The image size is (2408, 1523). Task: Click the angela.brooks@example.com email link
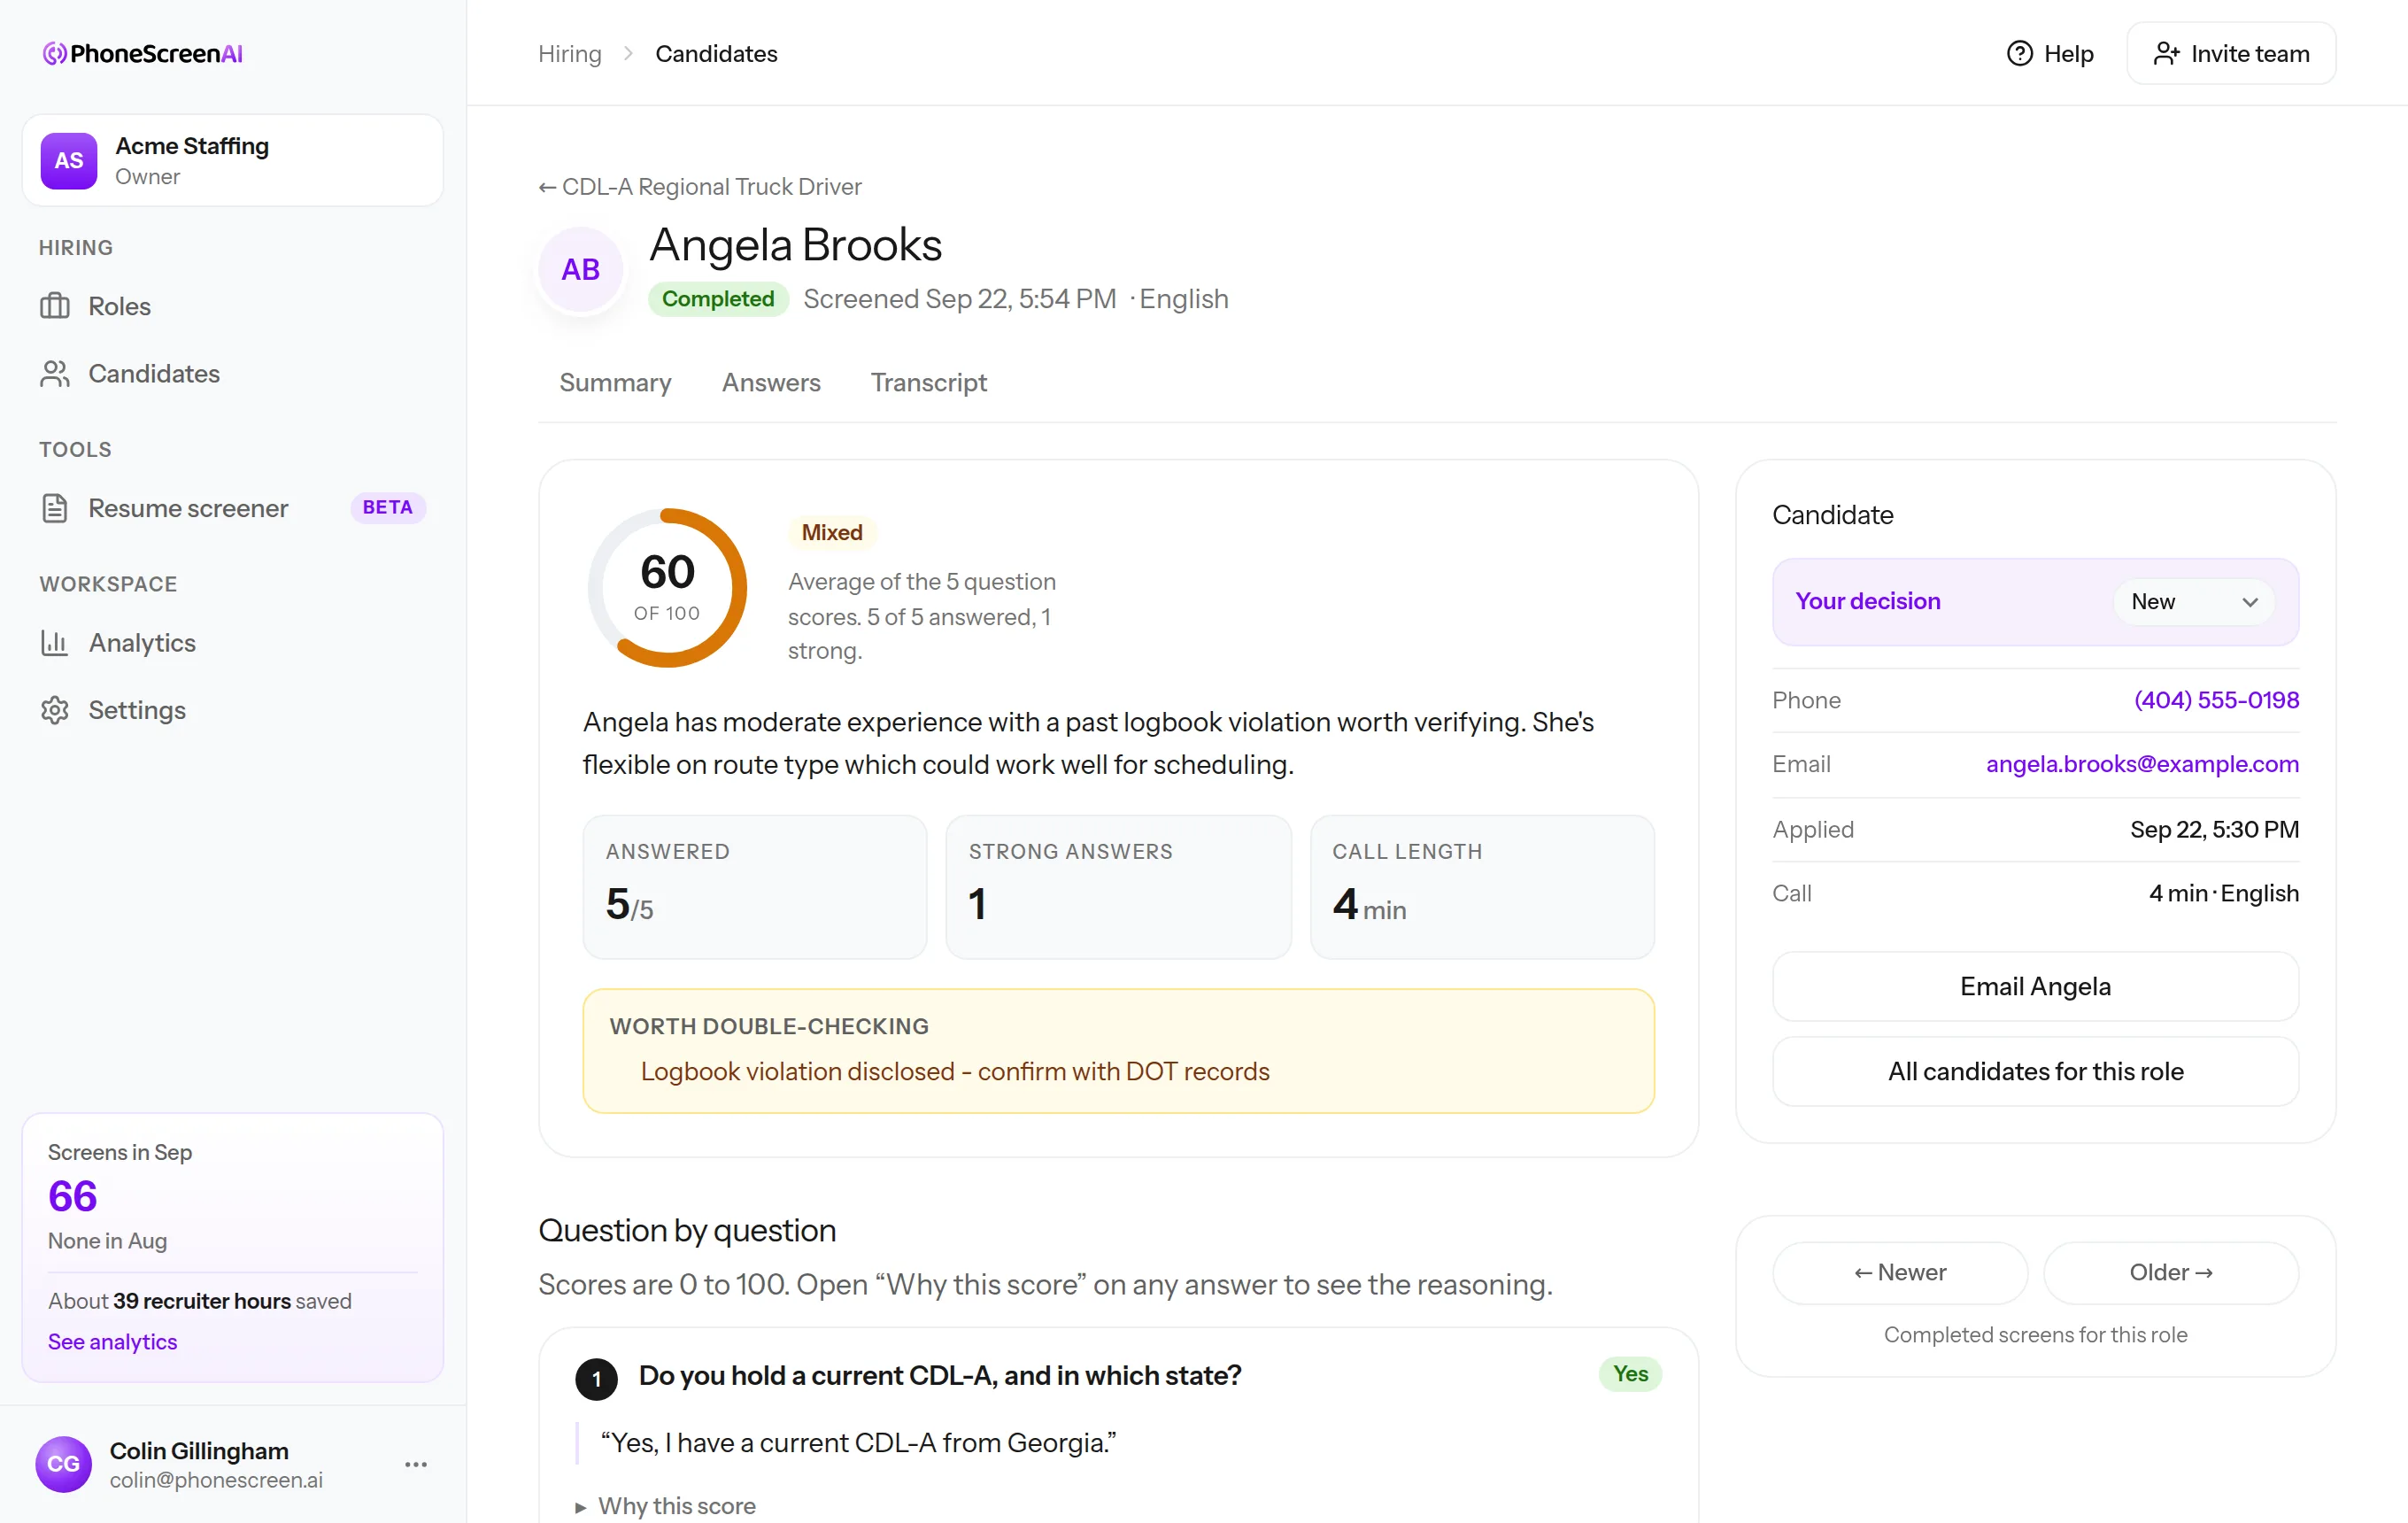pyautogui.click(x=2142, y=764)
